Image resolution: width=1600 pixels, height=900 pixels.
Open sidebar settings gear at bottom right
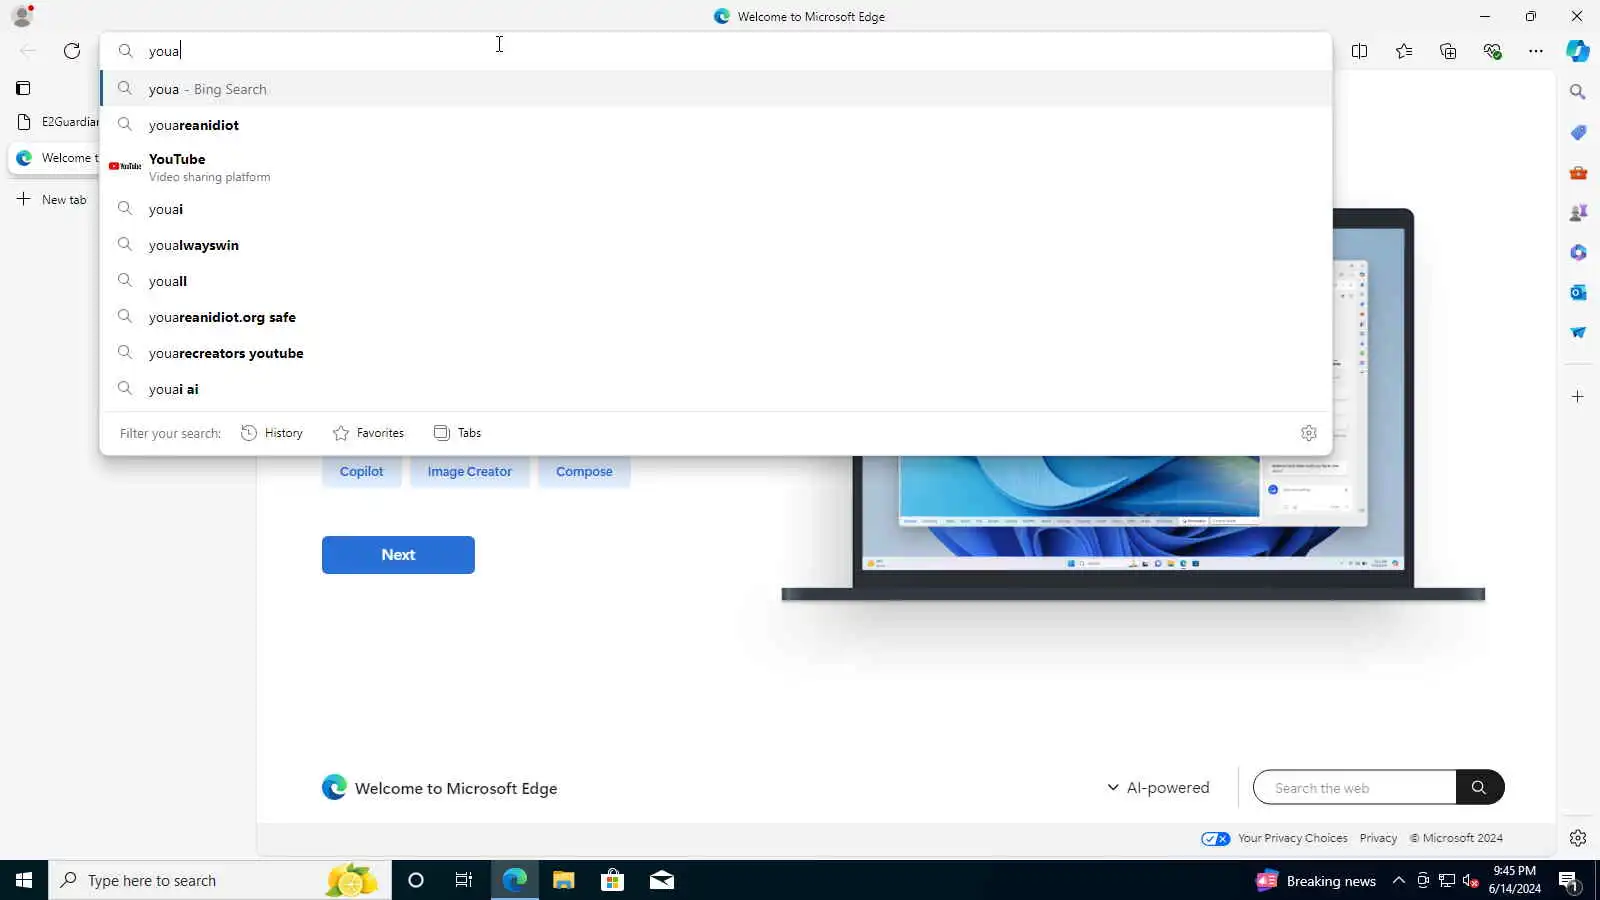(1578, 838)
